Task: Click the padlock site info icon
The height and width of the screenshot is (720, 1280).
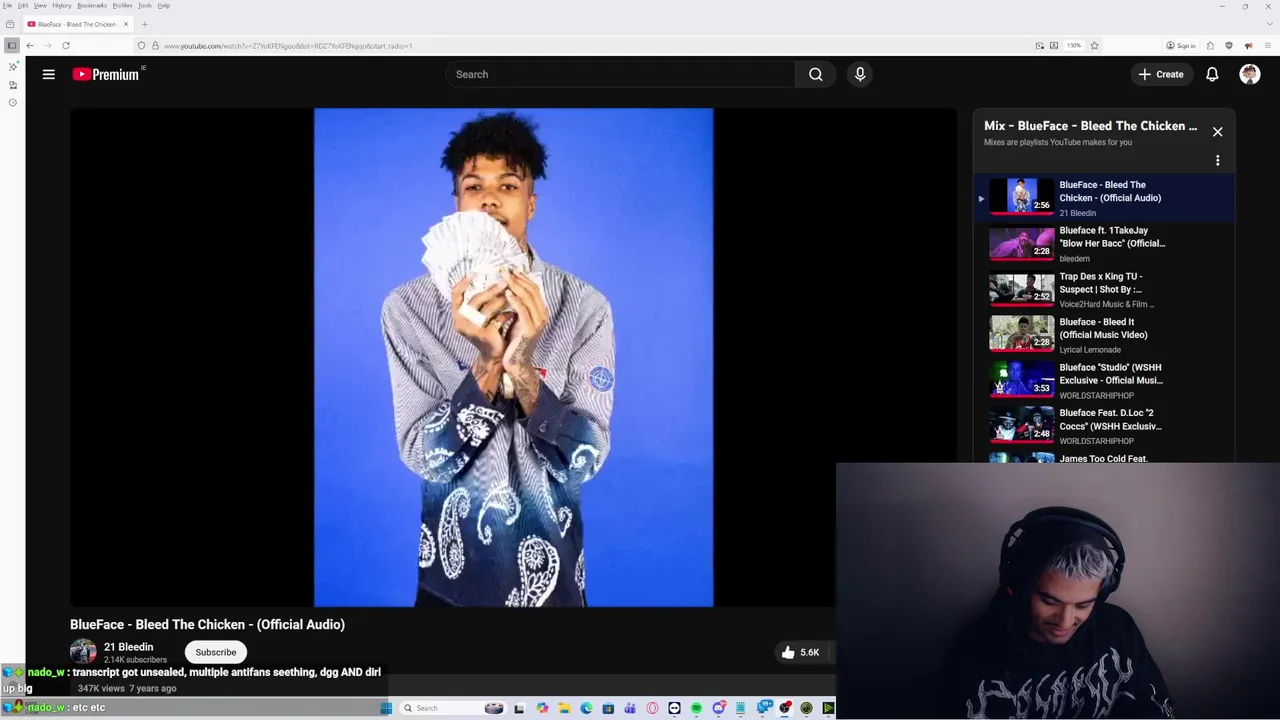Action: pyautogui.click(x=155, y=45)
